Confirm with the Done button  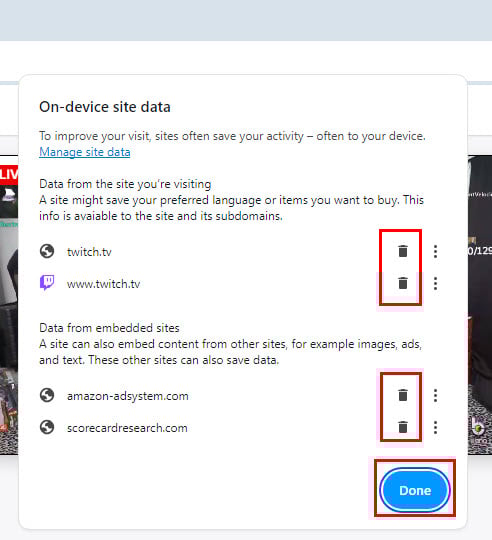(x=415, y=490)
